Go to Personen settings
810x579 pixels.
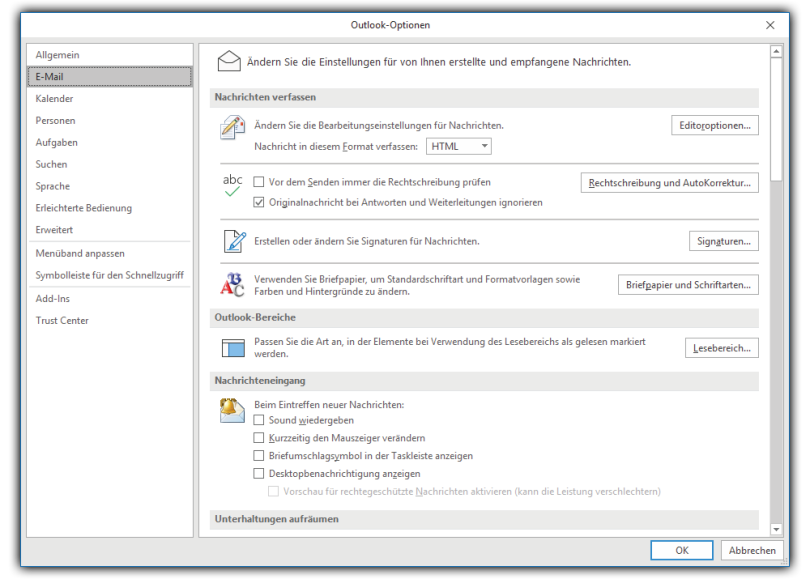(110, 120)
